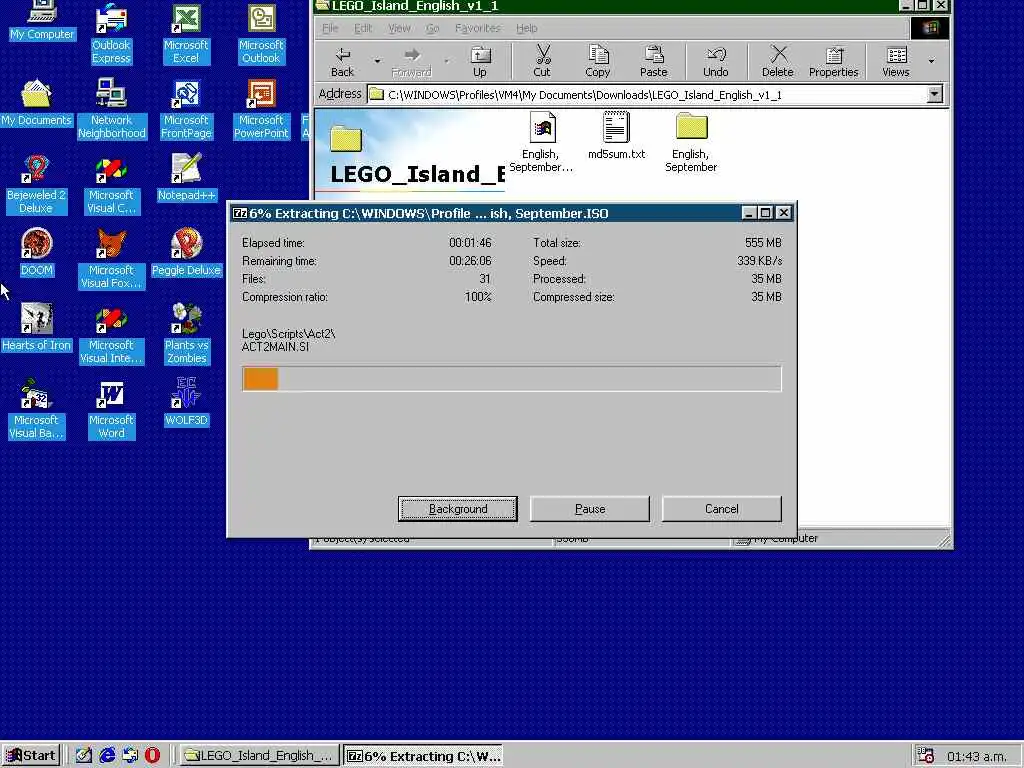Viewport: 1024px width, 768px height.
Task: Select the Microsoft PowerPoint desktop icon
Action: click(x=261, y=108)
